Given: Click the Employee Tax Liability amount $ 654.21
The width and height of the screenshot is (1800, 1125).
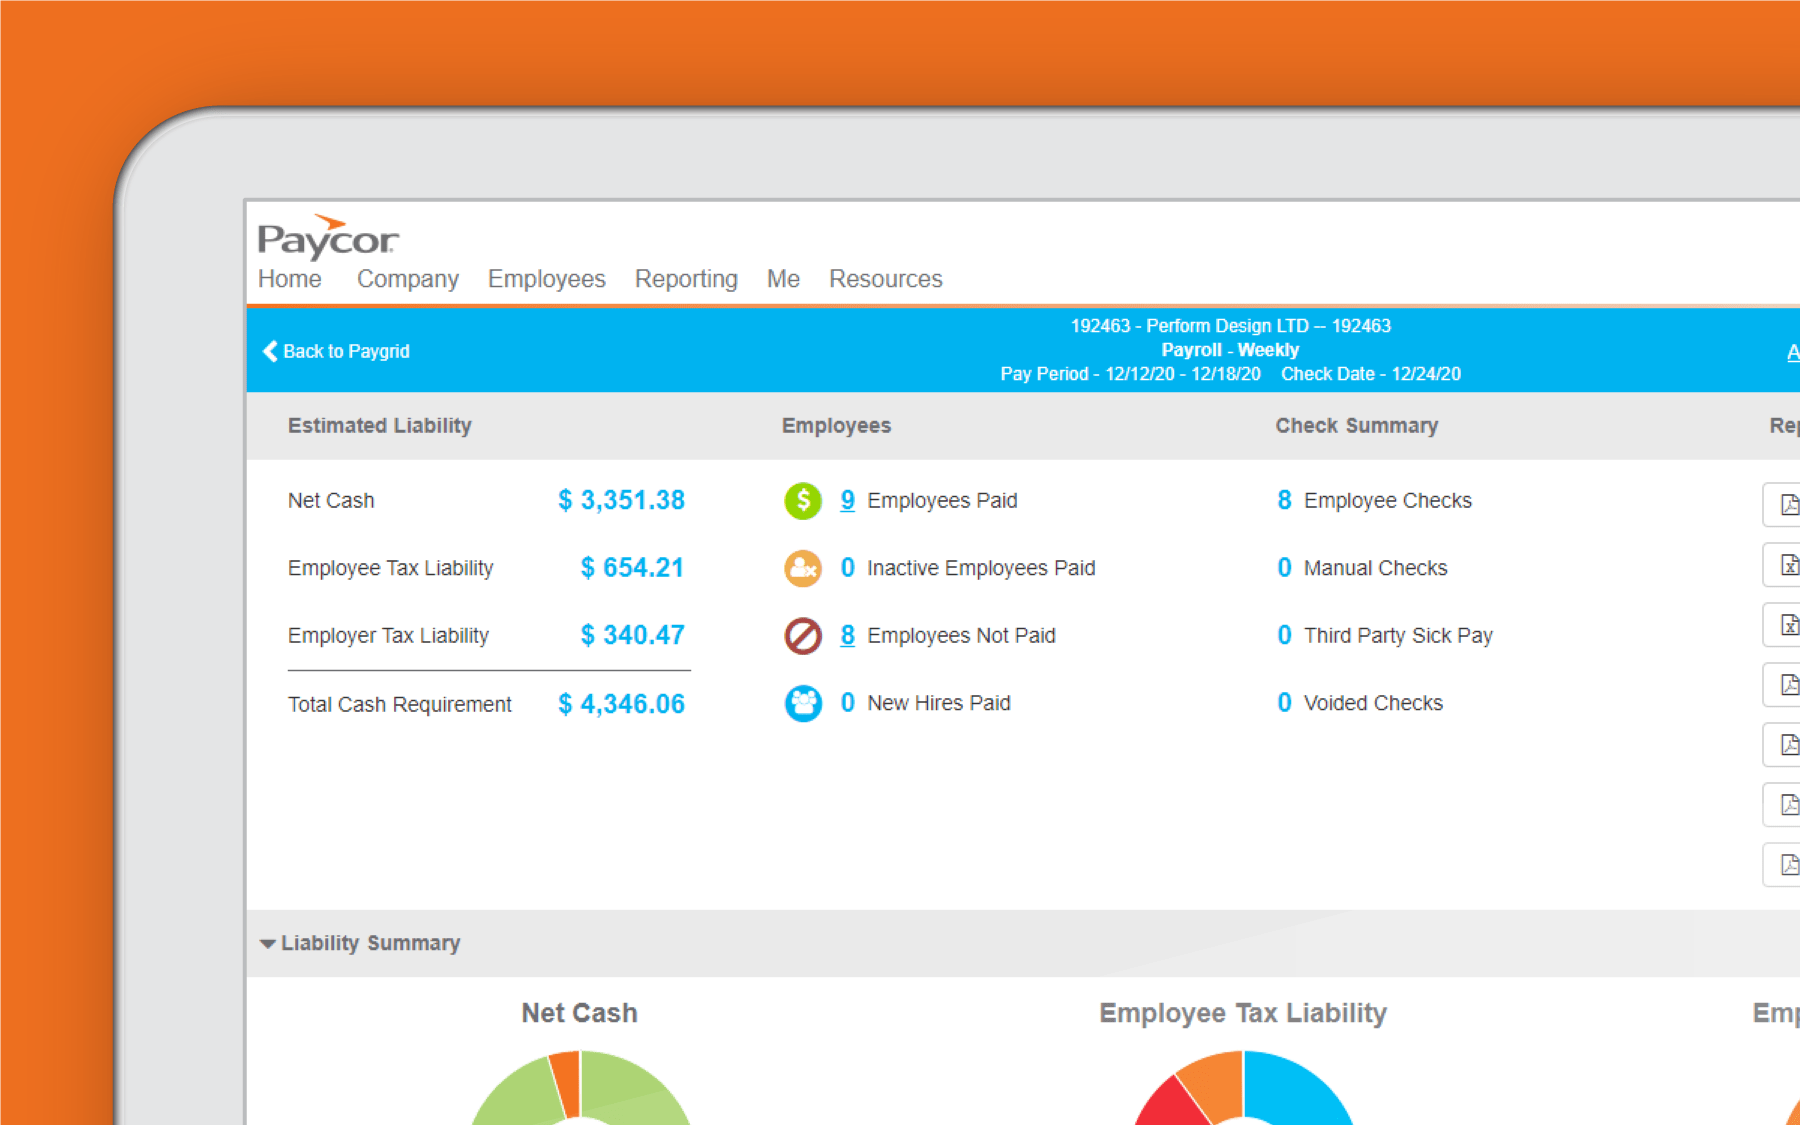Looking at the screenshot, I should (632, 568).
